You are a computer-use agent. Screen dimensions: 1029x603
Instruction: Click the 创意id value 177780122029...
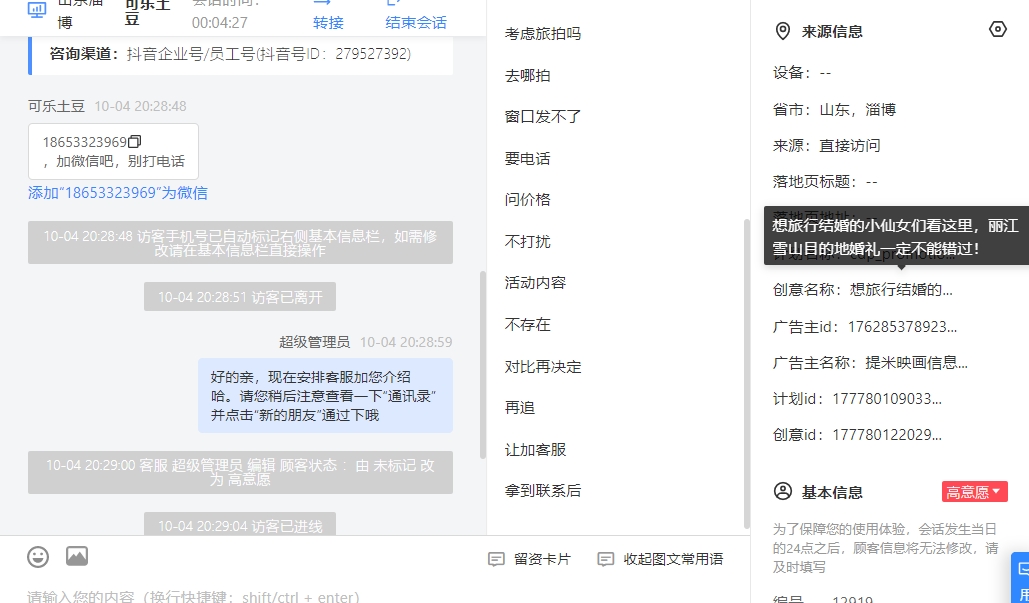pos(887,434)
